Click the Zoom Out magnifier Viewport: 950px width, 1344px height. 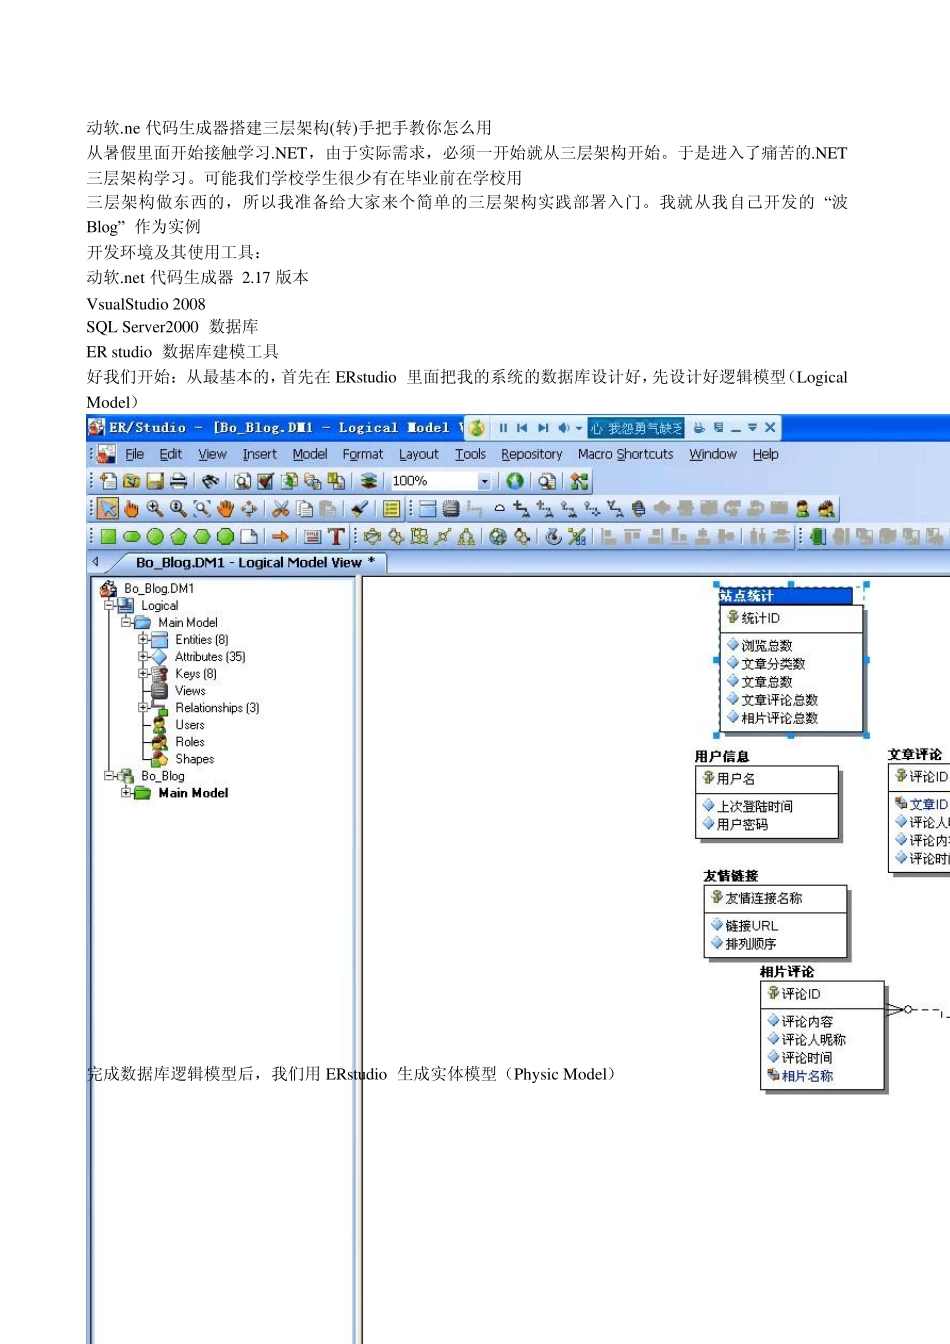(x=178, y=509)
